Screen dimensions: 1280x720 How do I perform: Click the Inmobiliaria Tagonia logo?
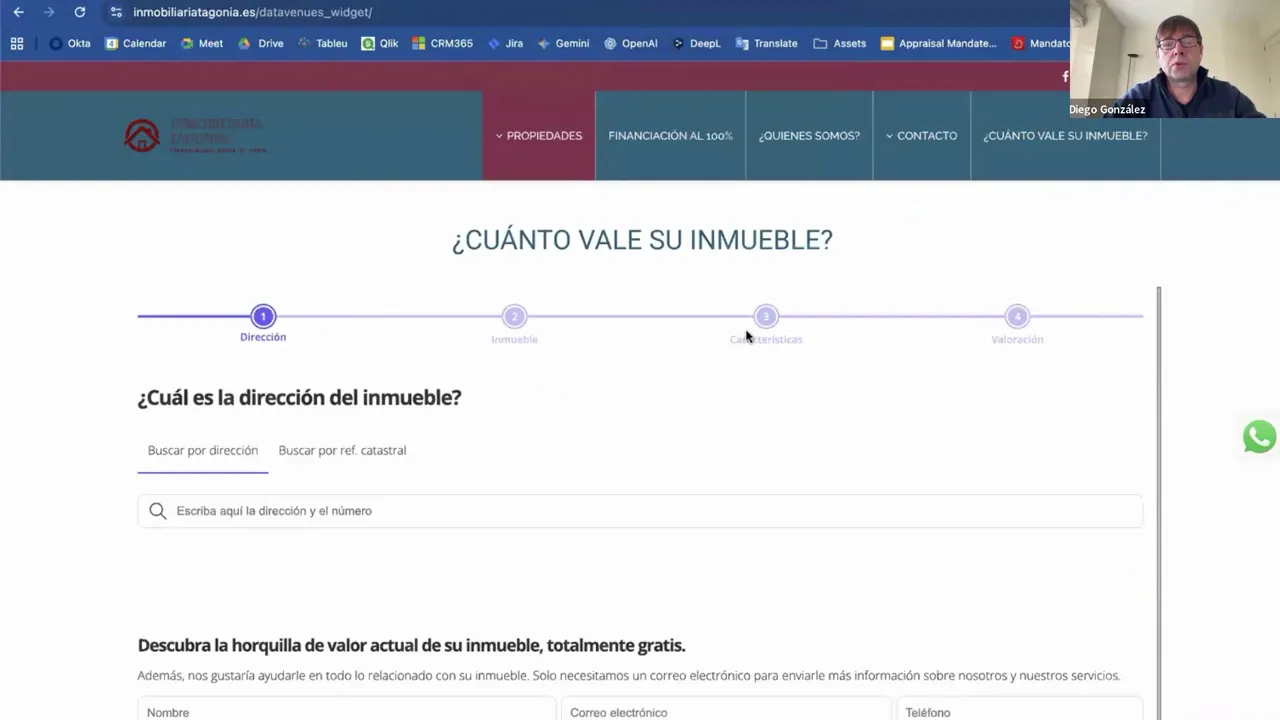(194, 135)
